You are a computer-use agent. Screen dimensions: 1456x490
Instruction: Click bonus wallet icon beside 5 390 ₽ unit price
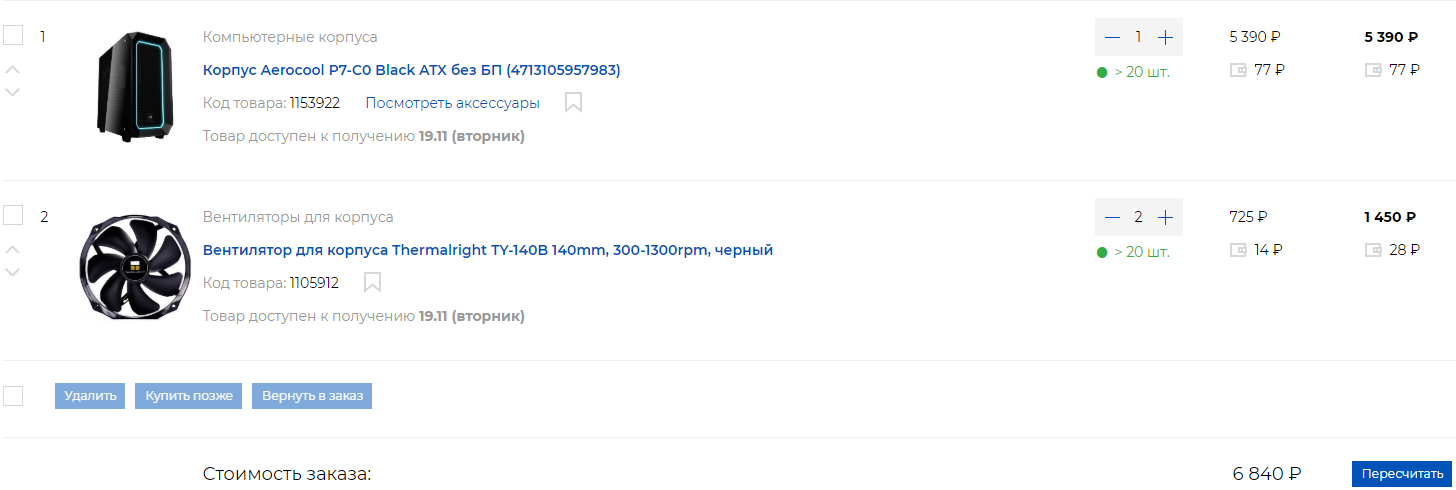(1239, 70)
